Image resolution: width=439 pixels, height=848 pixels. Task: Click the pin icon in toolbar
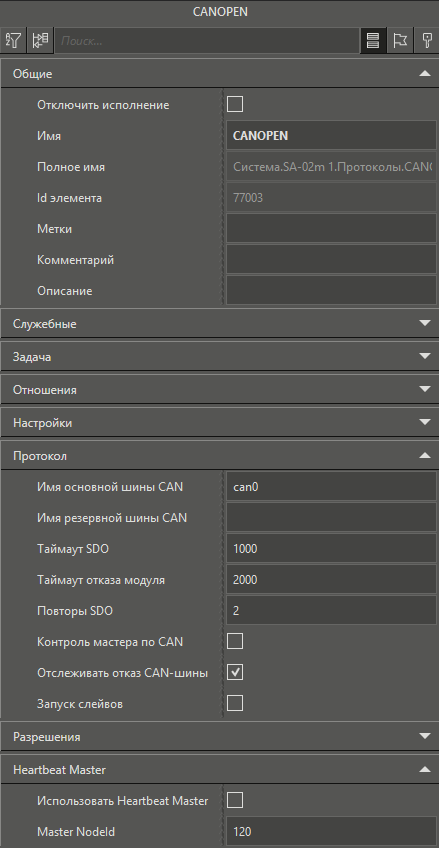pos(427,40)
